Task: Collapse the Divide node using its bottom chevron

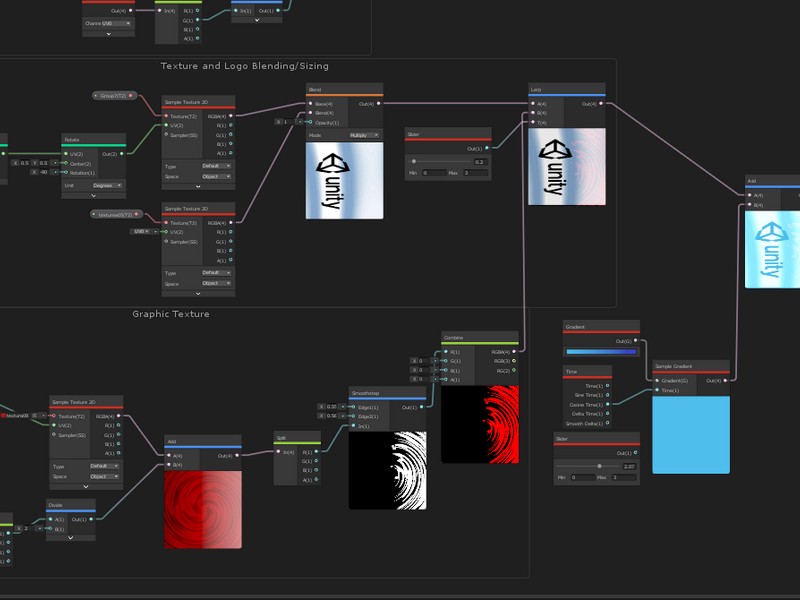Action: tap(71, 538)
